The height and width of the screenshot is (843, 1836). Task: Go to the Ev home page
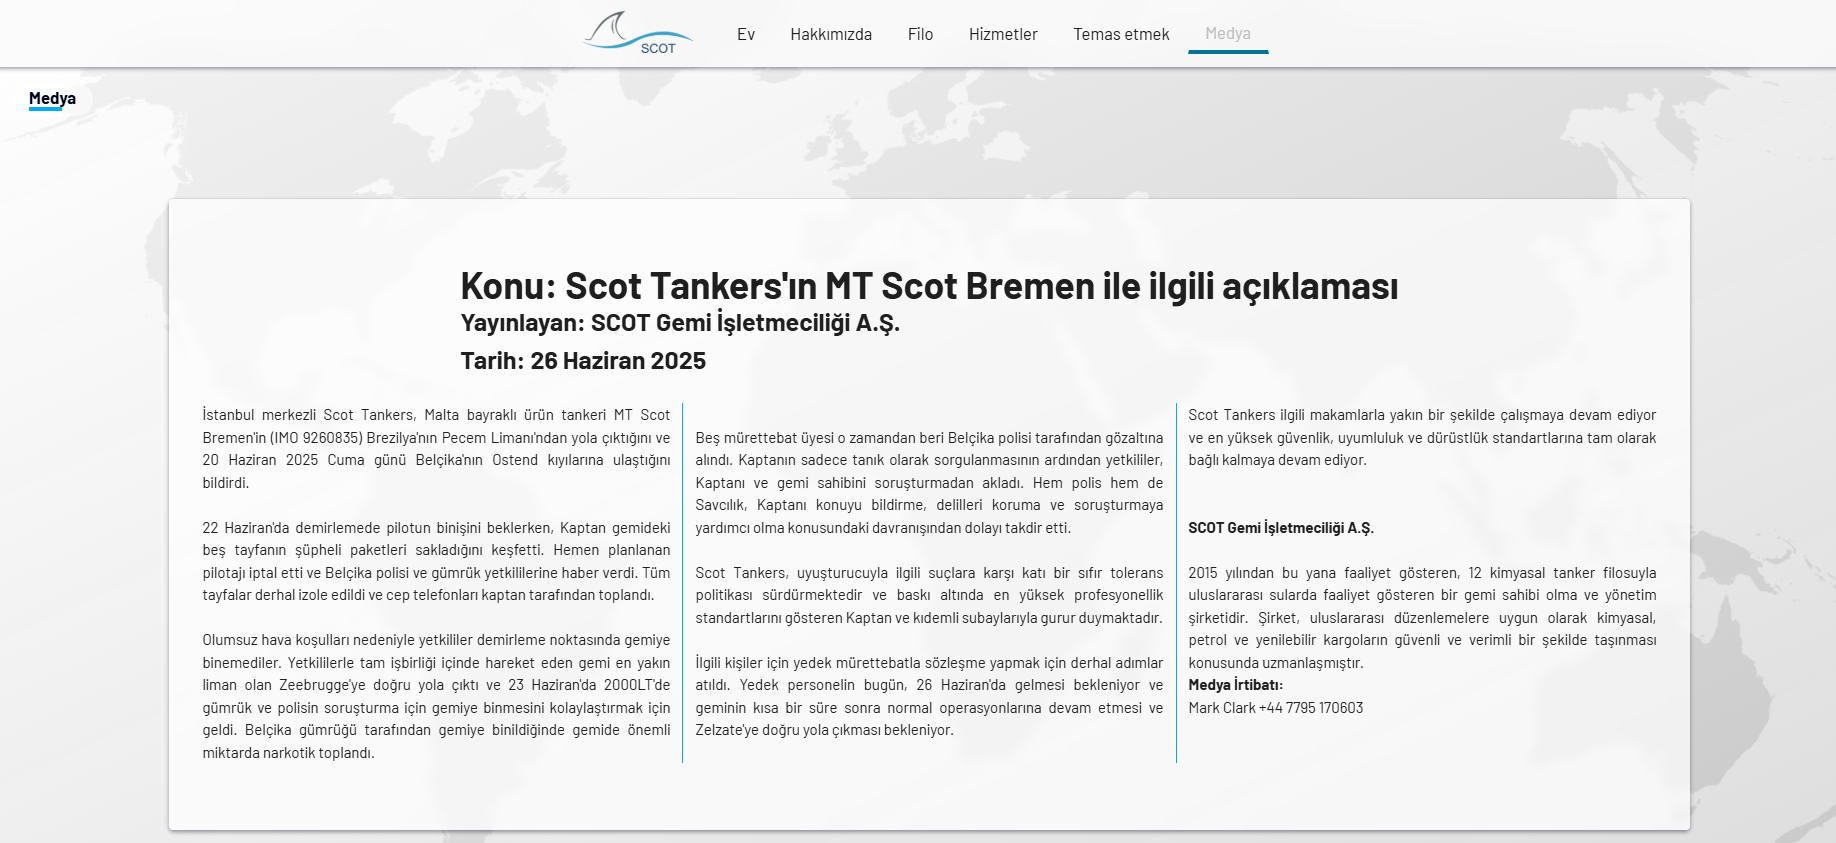point(745,34)
